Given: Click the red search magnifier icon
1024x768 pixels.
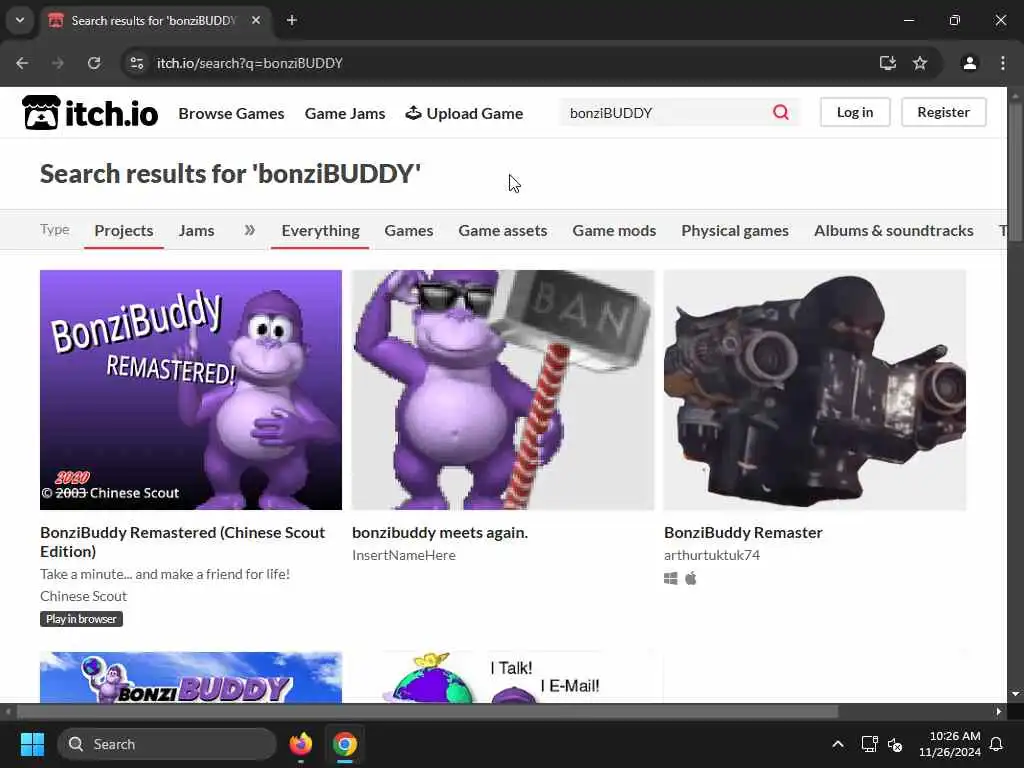Looking at the screenshot, I should pos(780,112).
